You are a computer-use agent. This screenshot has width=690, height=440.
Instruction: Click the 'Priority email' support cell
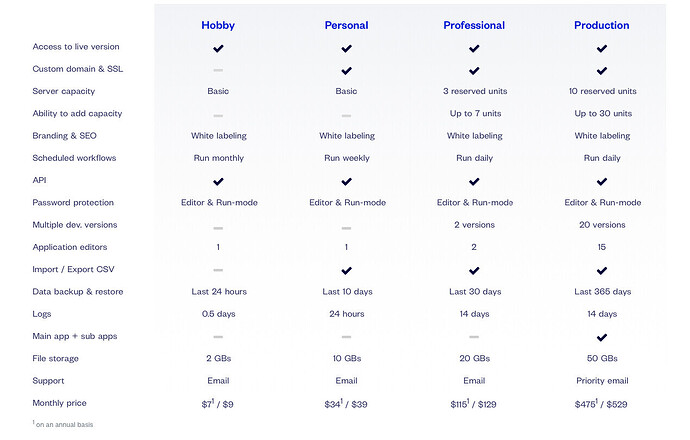pyautogui.click(x=602, y=381)
